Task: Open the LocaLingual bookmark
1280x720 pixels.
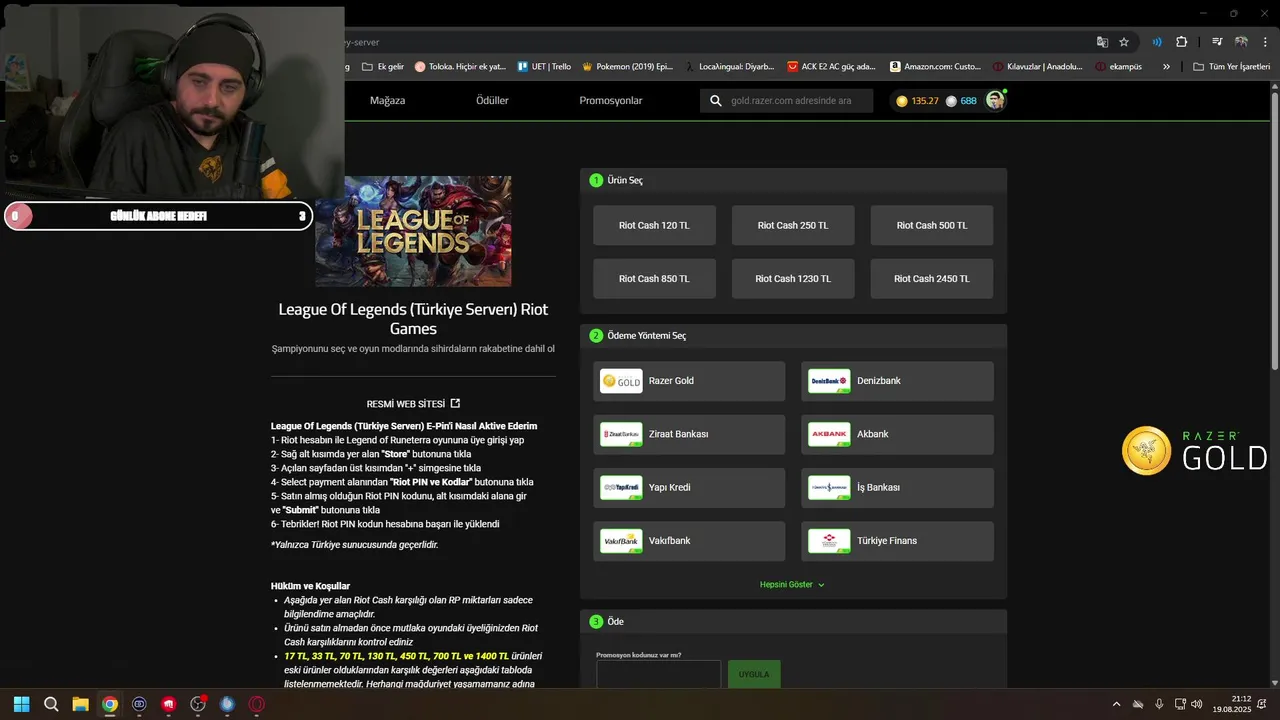Action: [x=729, y=67]
